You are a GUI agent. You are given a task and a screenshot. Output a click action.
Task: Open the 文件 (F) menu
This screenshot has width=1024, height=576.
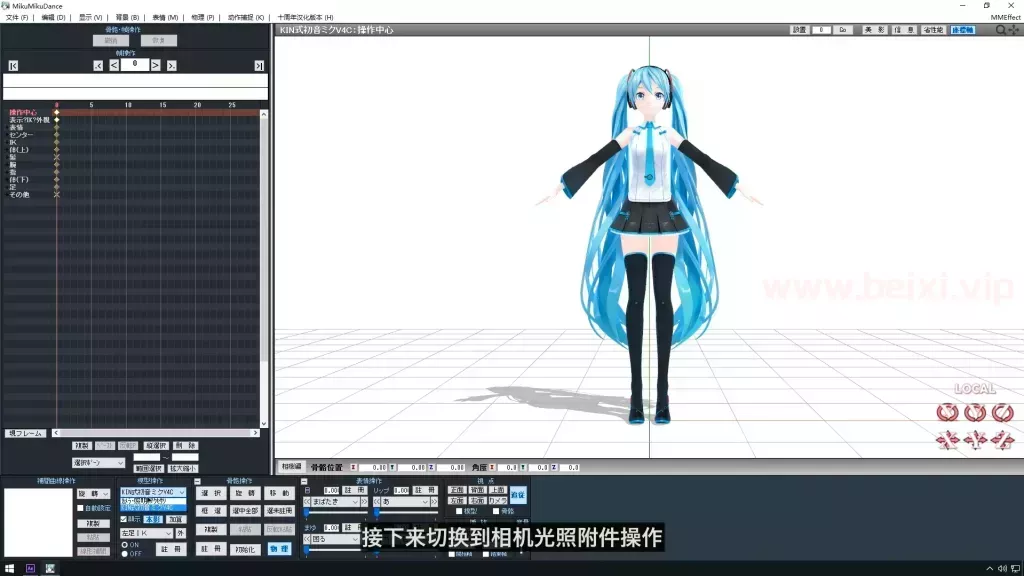click(17, 18)
